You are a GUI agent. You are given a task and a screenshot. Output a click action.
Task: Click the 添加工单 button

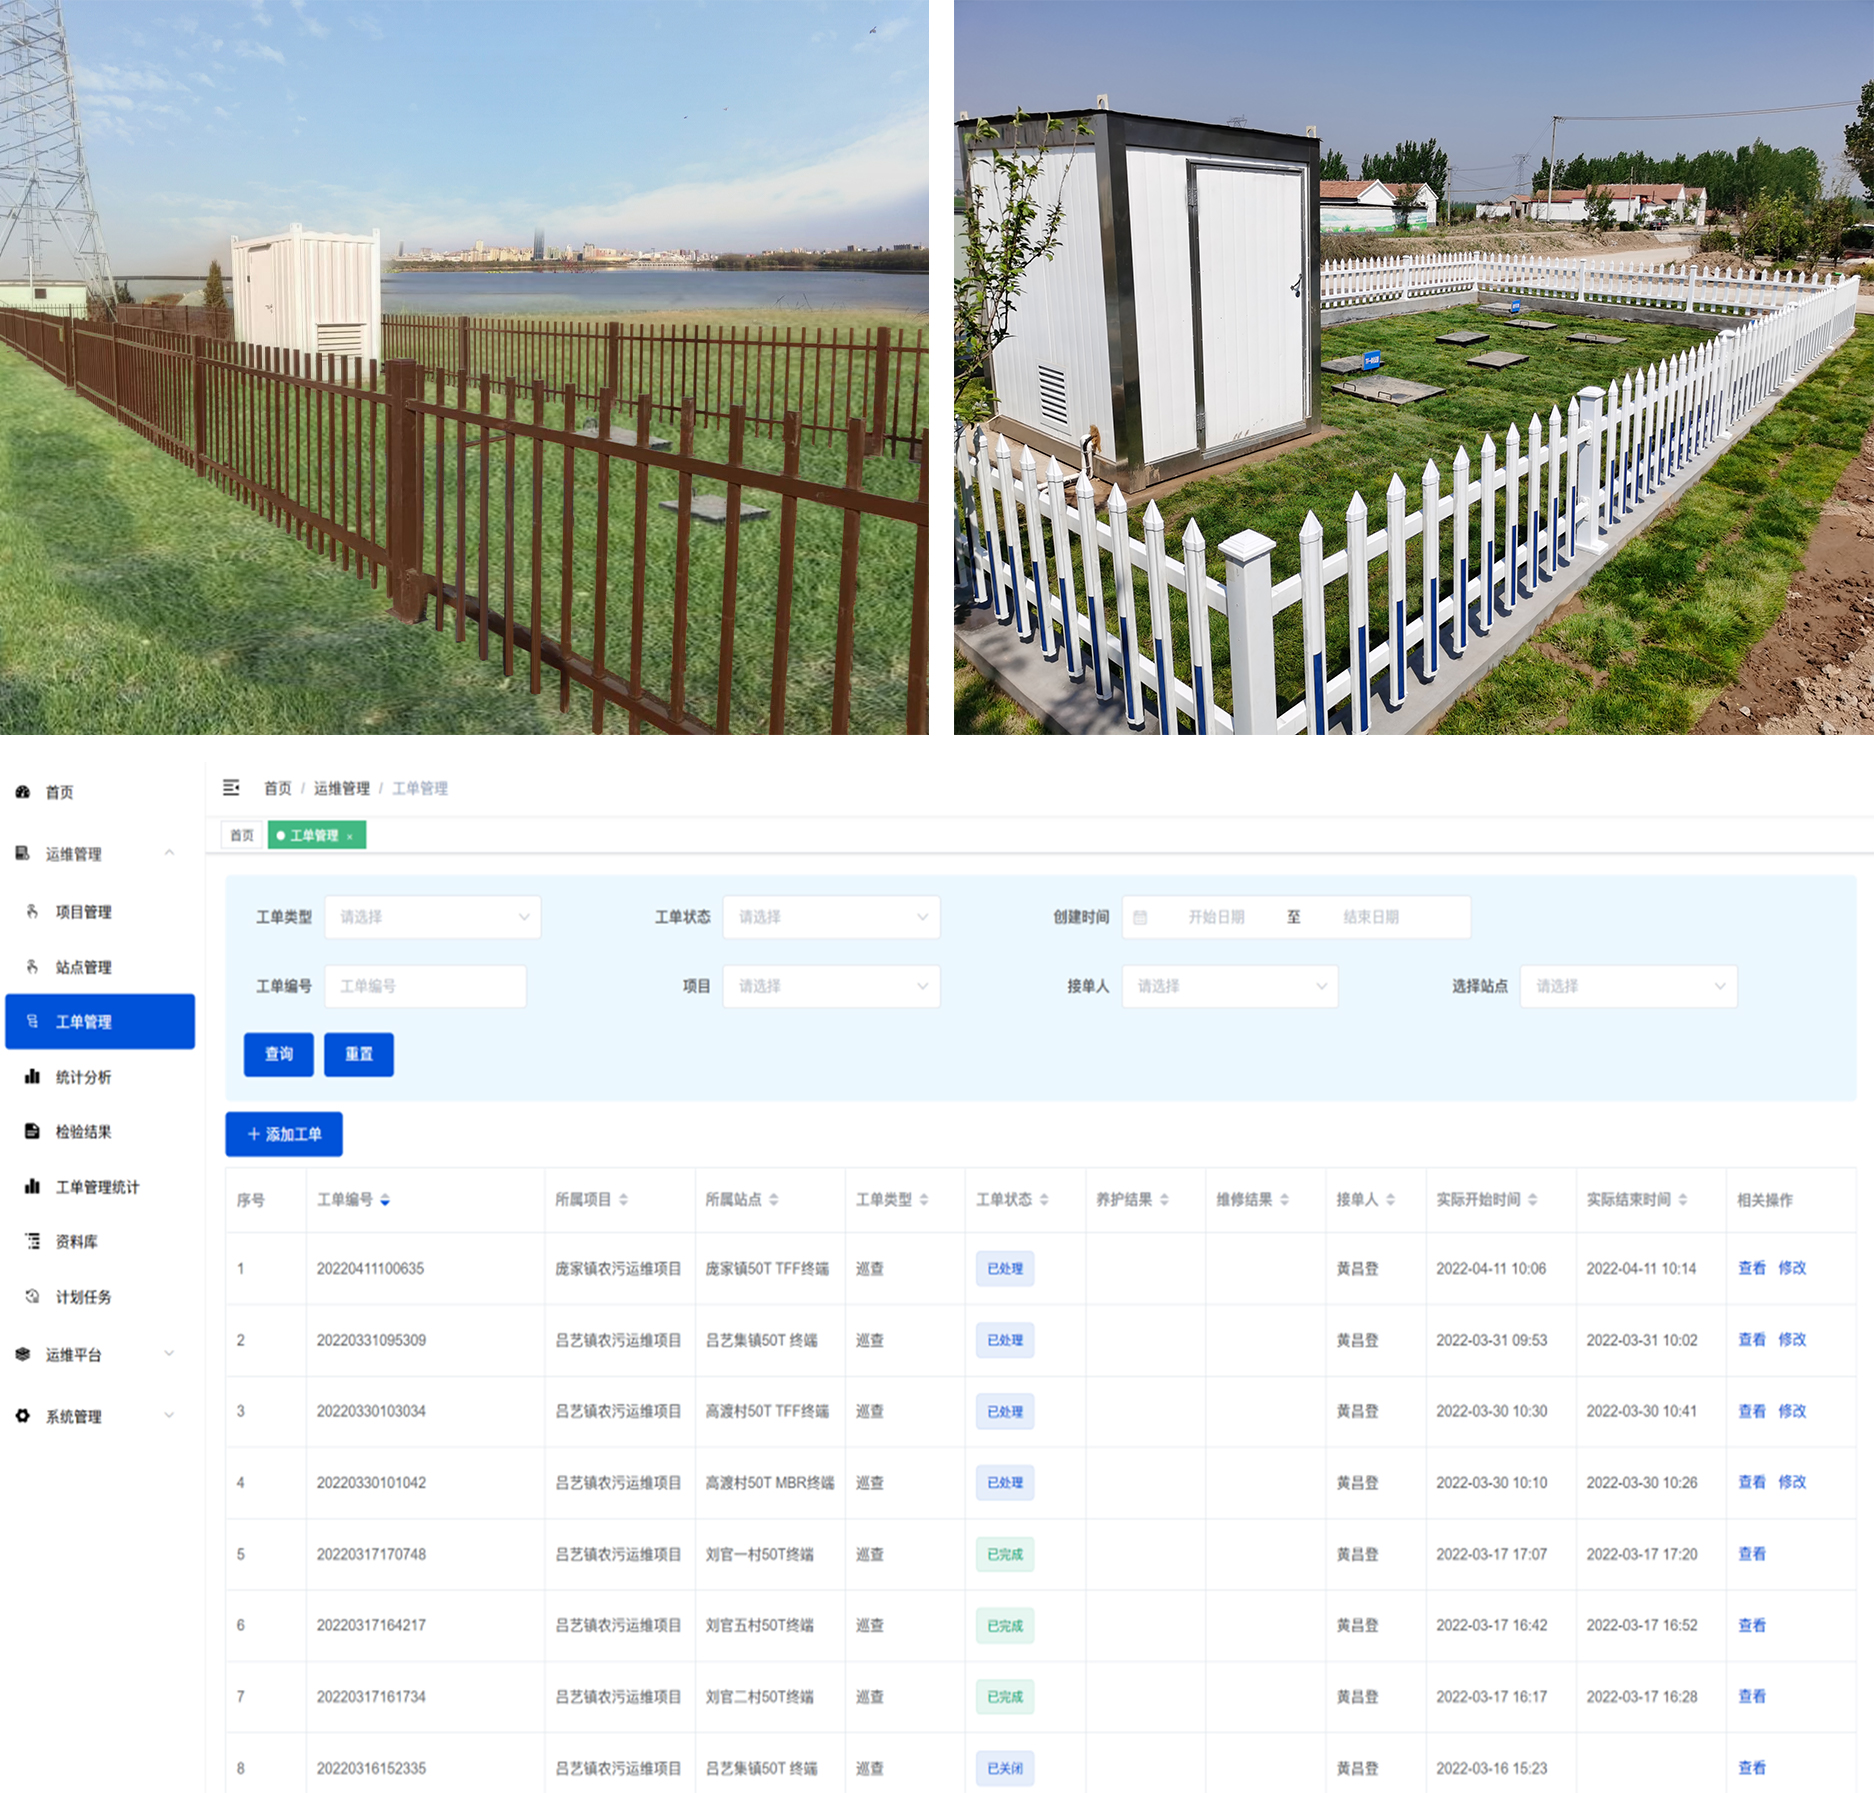(x=284, y=1134)
